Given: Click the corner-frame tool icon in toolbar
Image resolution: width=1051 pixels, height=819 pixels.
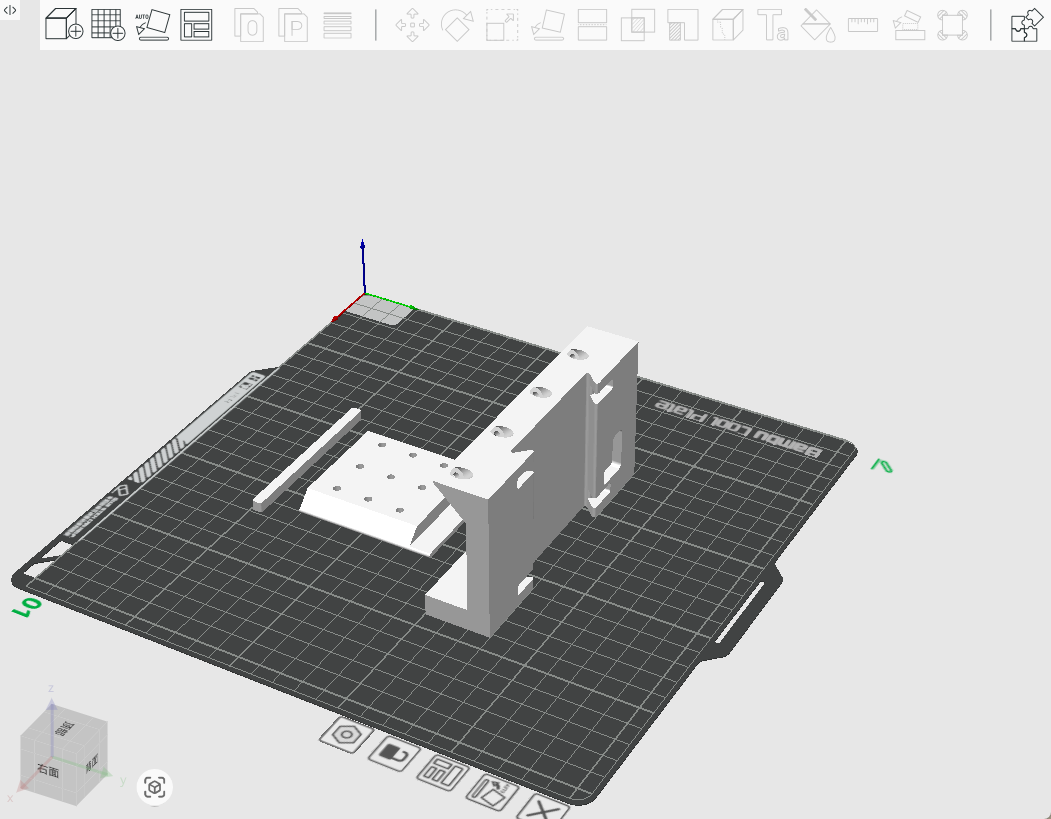Looking at the screenshot, I should click(x=952, y=25).
